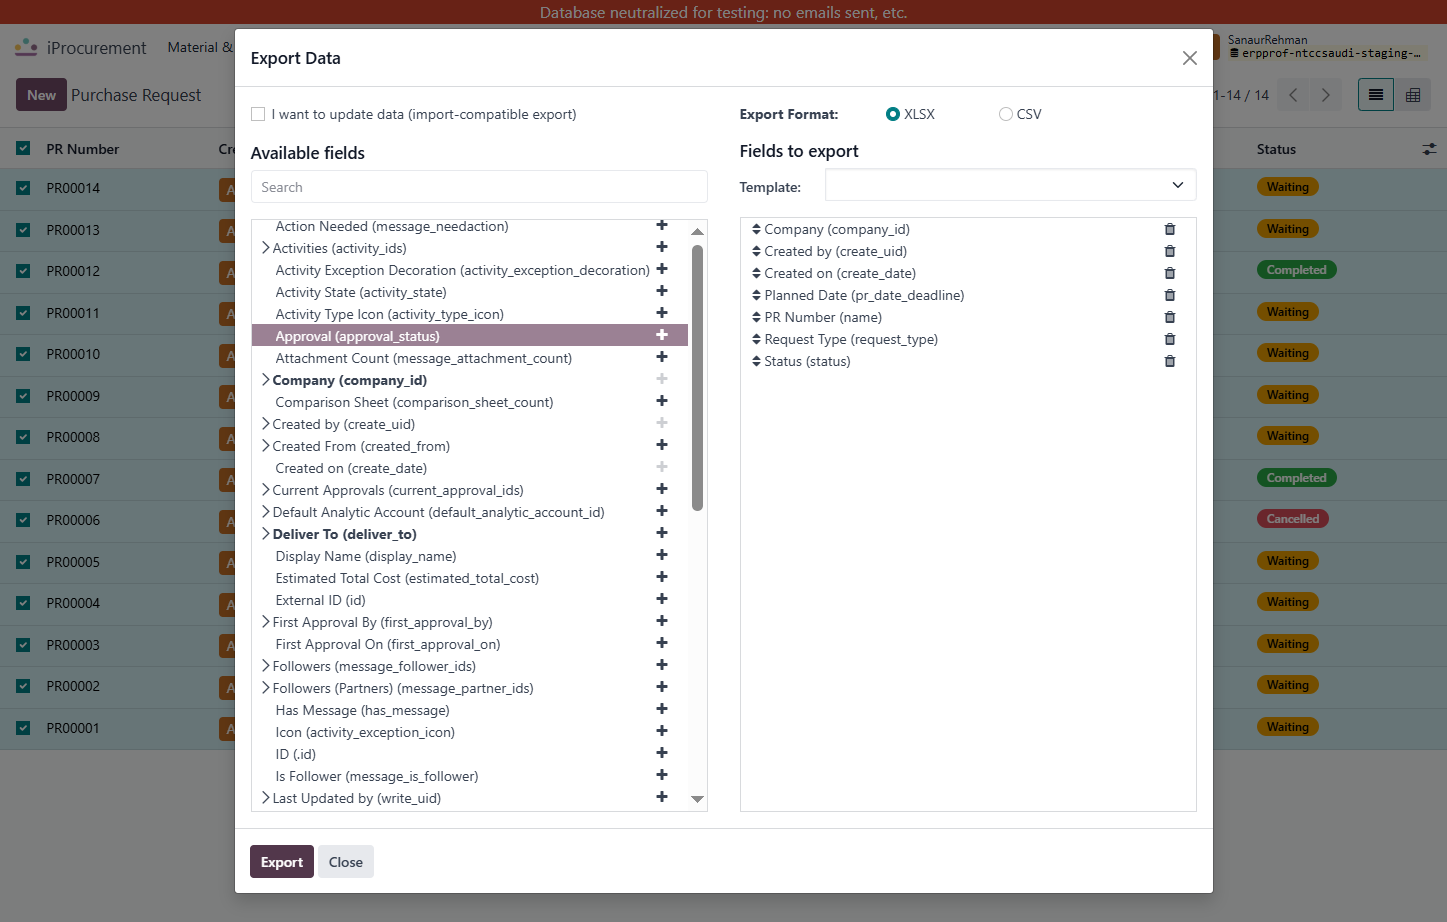Image resolution: width=1447 pixels, height=922 pixels.
Task: Click the Export button
Action: click(x=282, y=862)
